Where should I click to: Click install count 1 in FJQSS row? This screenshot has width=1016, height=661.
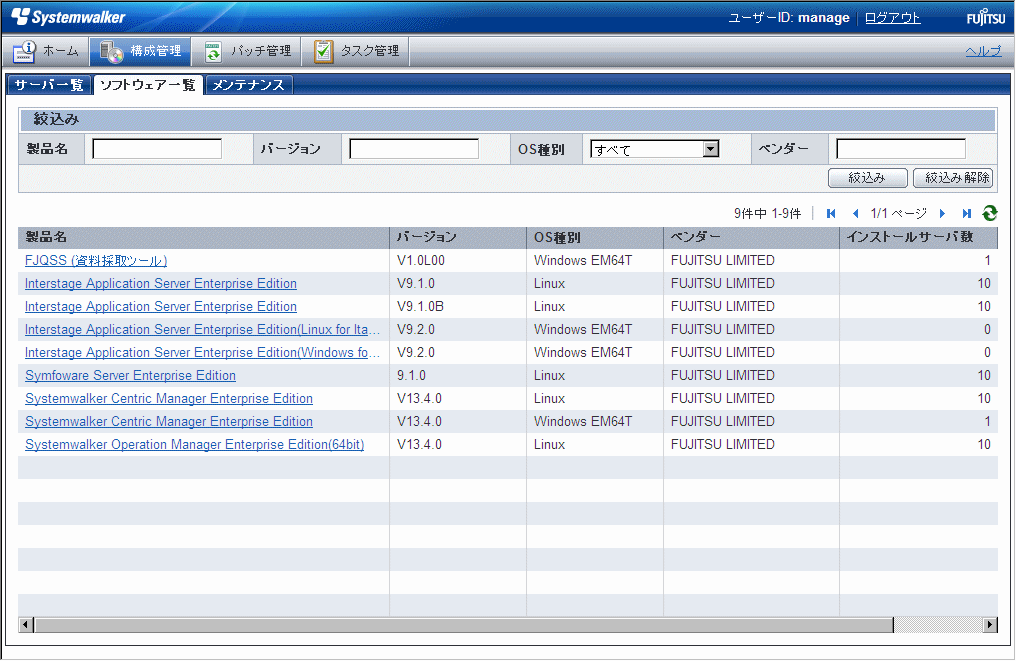pos(987,261)
